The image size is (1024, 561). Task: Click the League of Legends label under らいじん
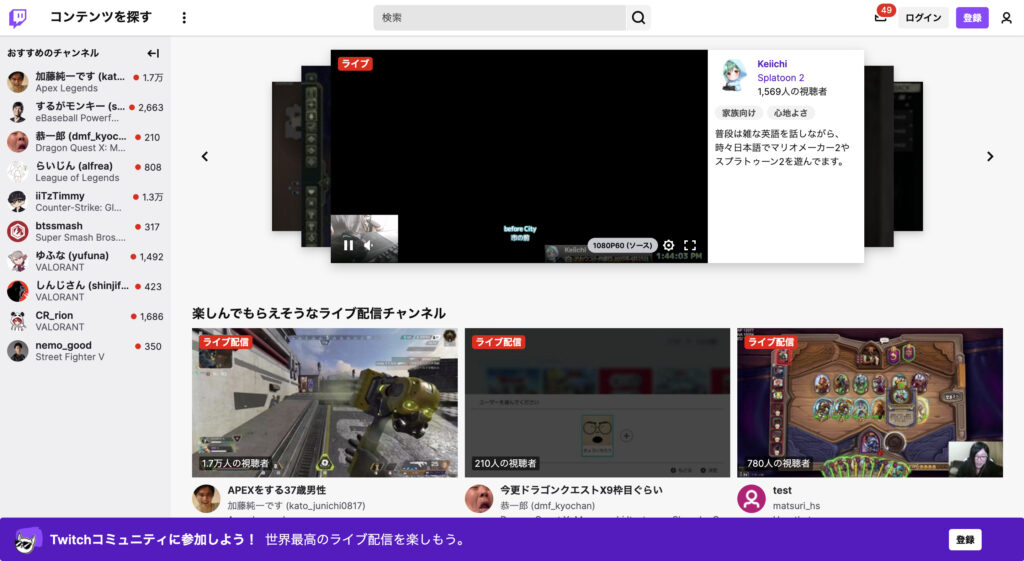pyautogui.click(x=77, y=178)
